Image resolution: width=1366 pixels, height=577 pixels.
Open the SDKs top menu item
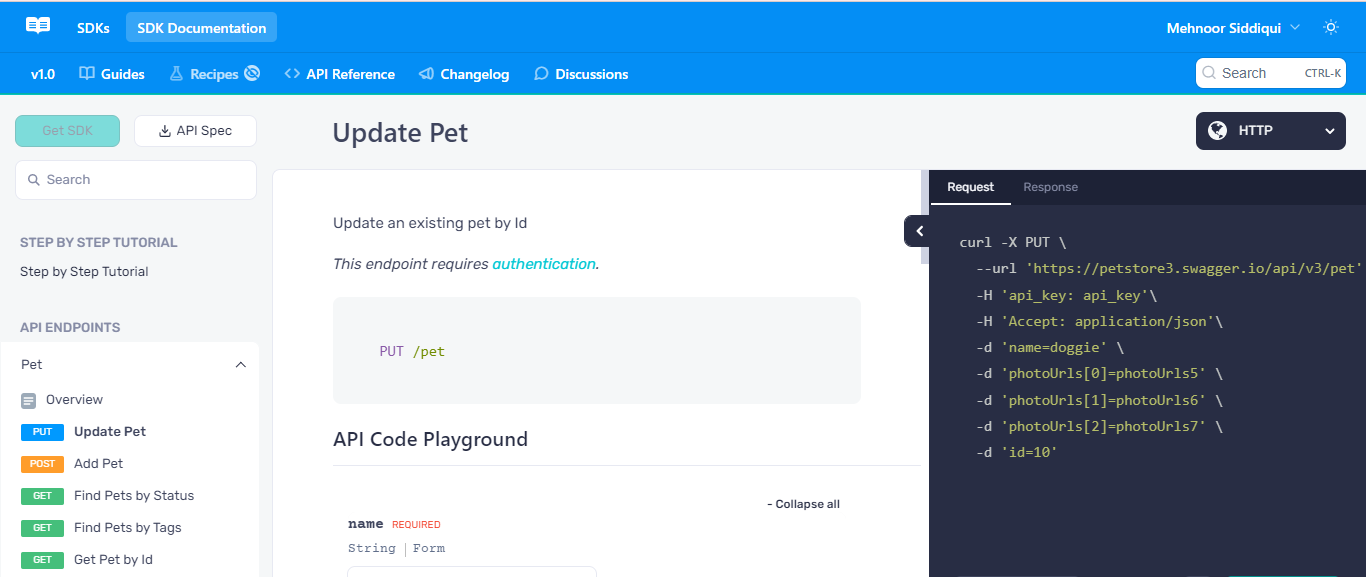click(93, 28)
